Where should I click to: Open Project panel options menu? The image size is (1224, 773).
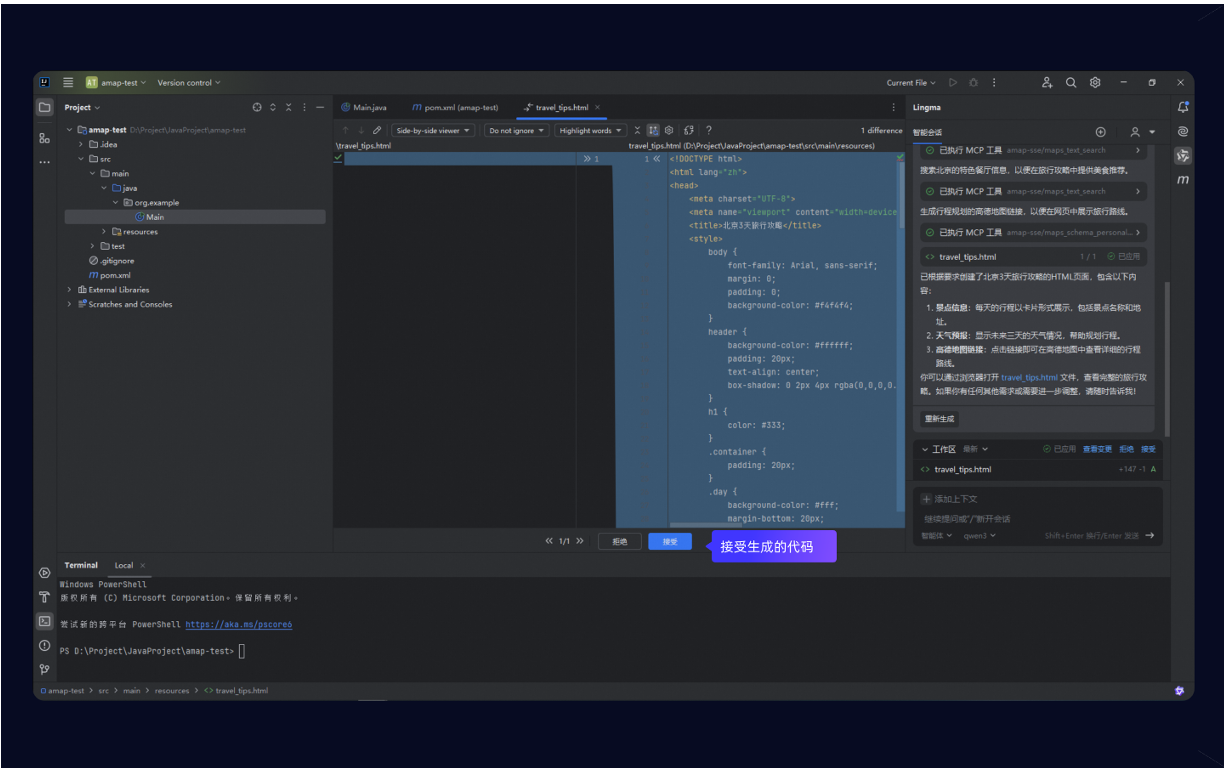tap(304, 107)
